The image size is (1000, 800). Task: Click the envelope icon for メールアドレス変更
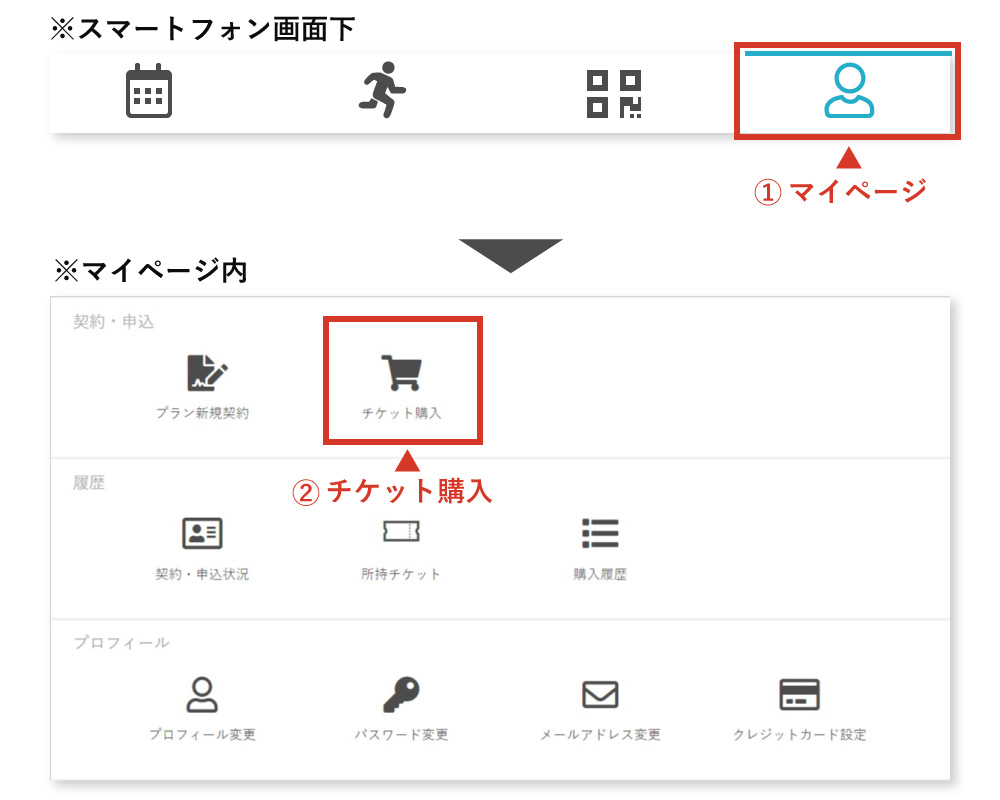(600, 694)
